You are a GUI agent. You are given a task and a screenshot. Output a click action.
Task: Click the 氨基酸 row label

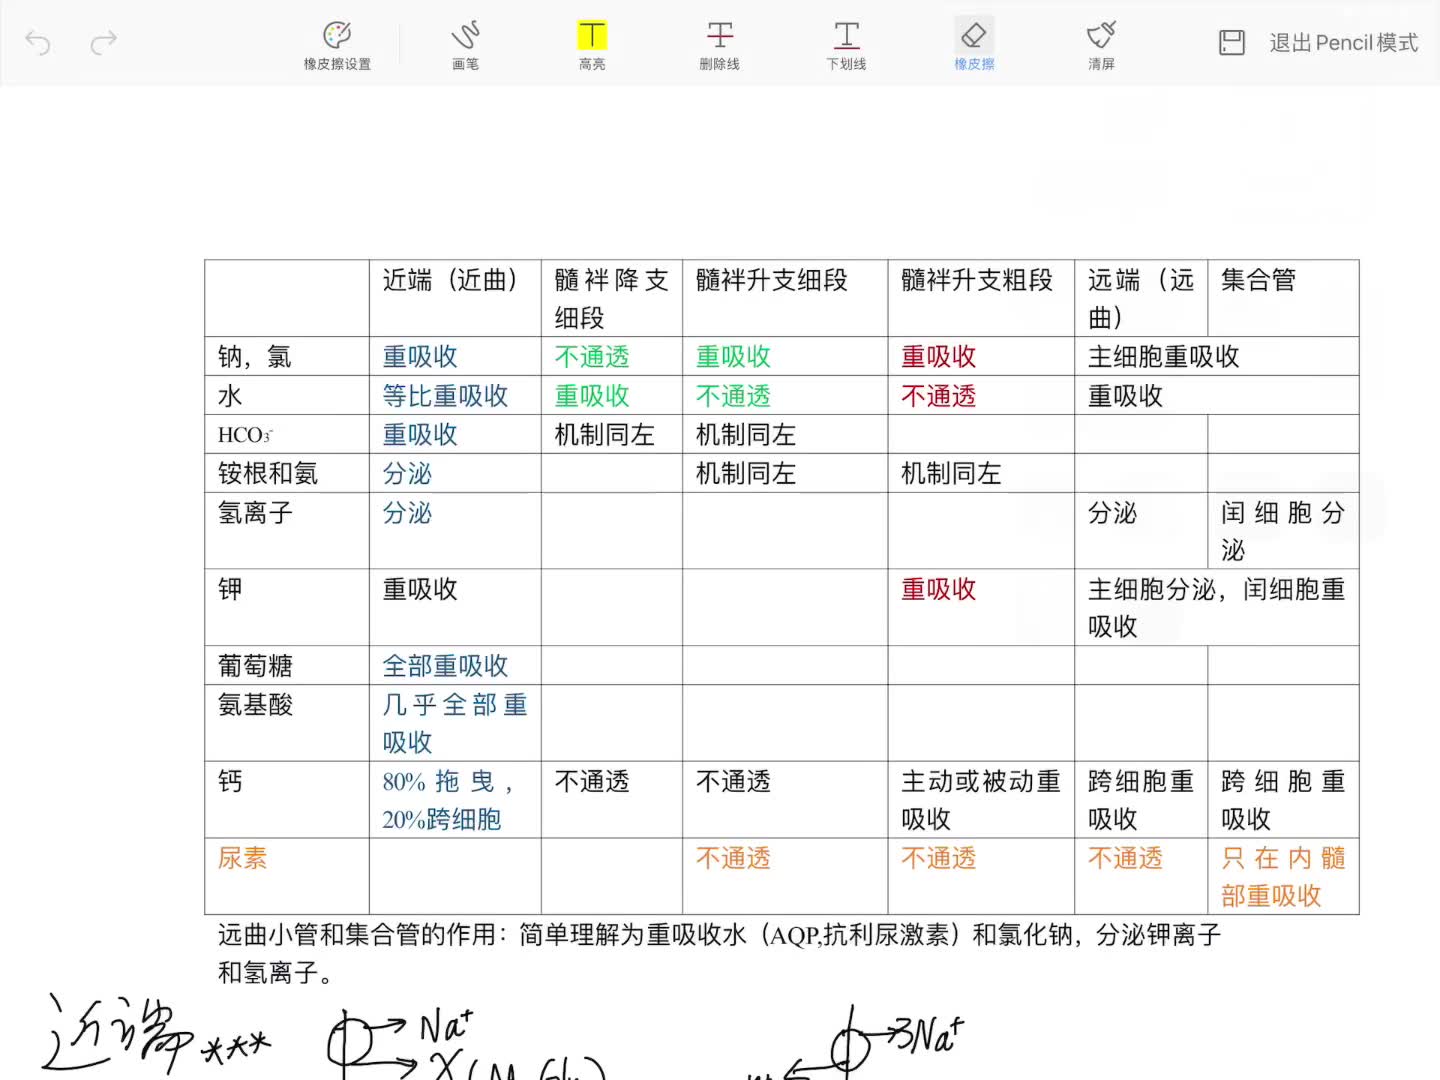[255, 705]
